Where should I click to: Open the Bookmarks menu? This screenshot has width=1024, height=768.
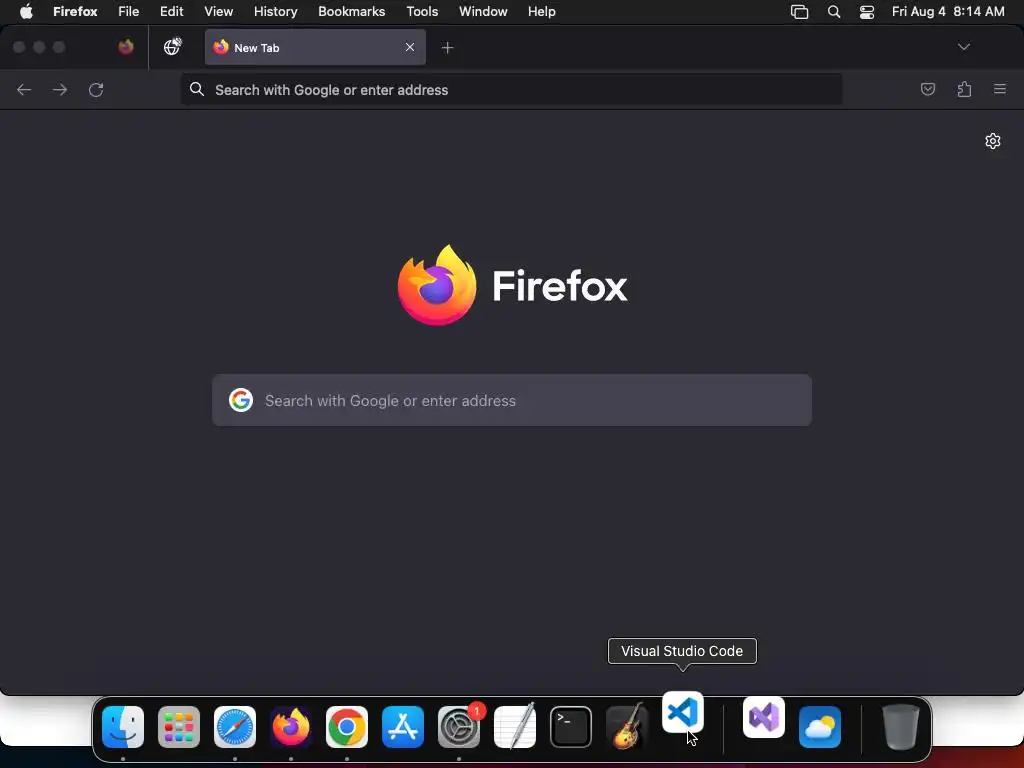coord(351,11)
